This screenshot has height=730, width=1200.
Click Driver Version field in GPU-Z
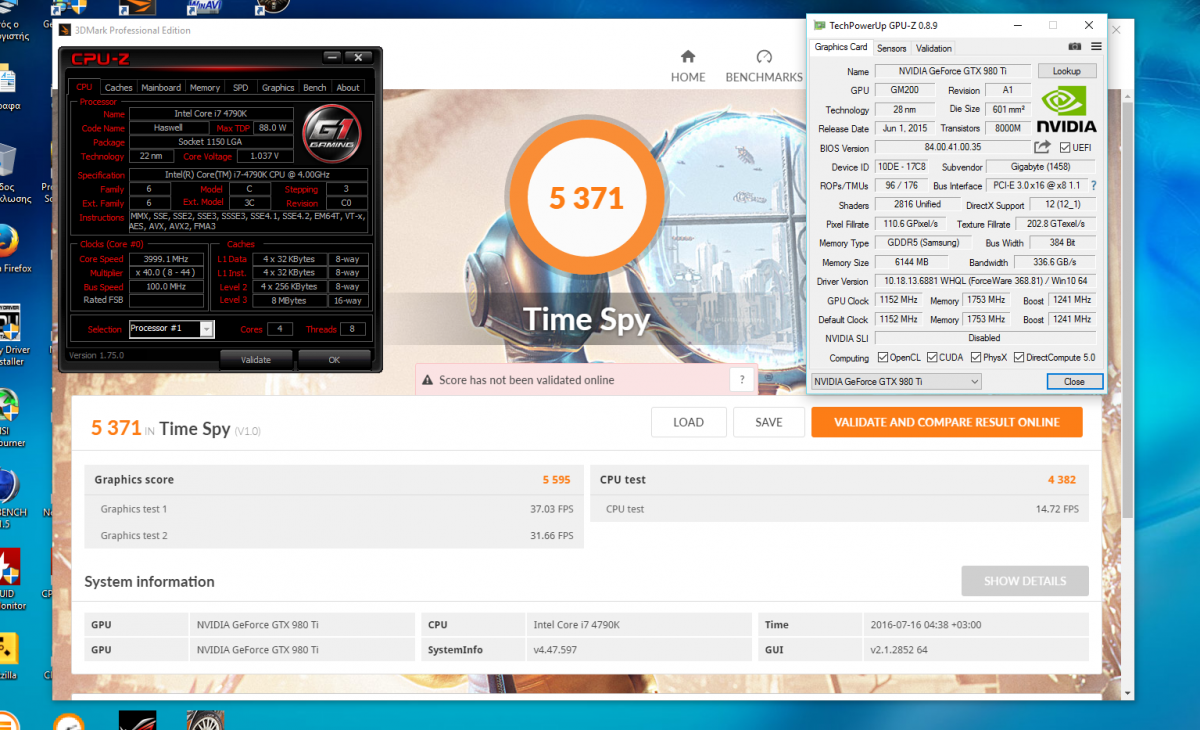985,281
